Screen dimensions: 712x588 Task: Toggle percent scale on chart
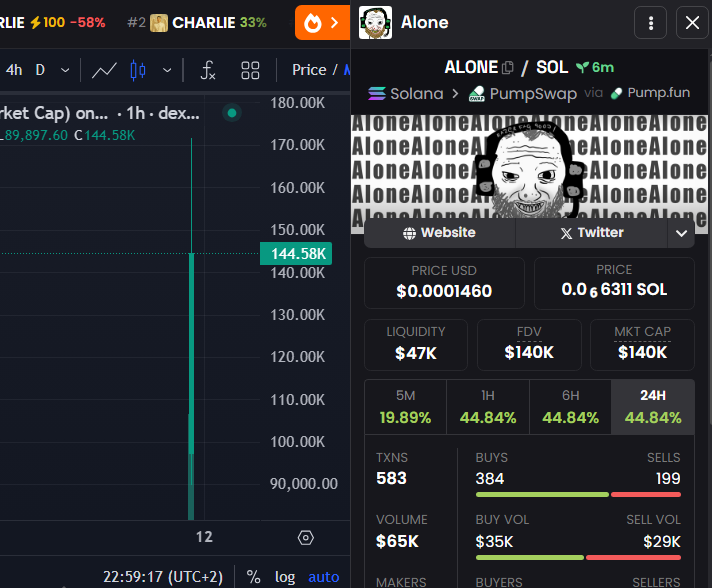[x=253, y=577]
